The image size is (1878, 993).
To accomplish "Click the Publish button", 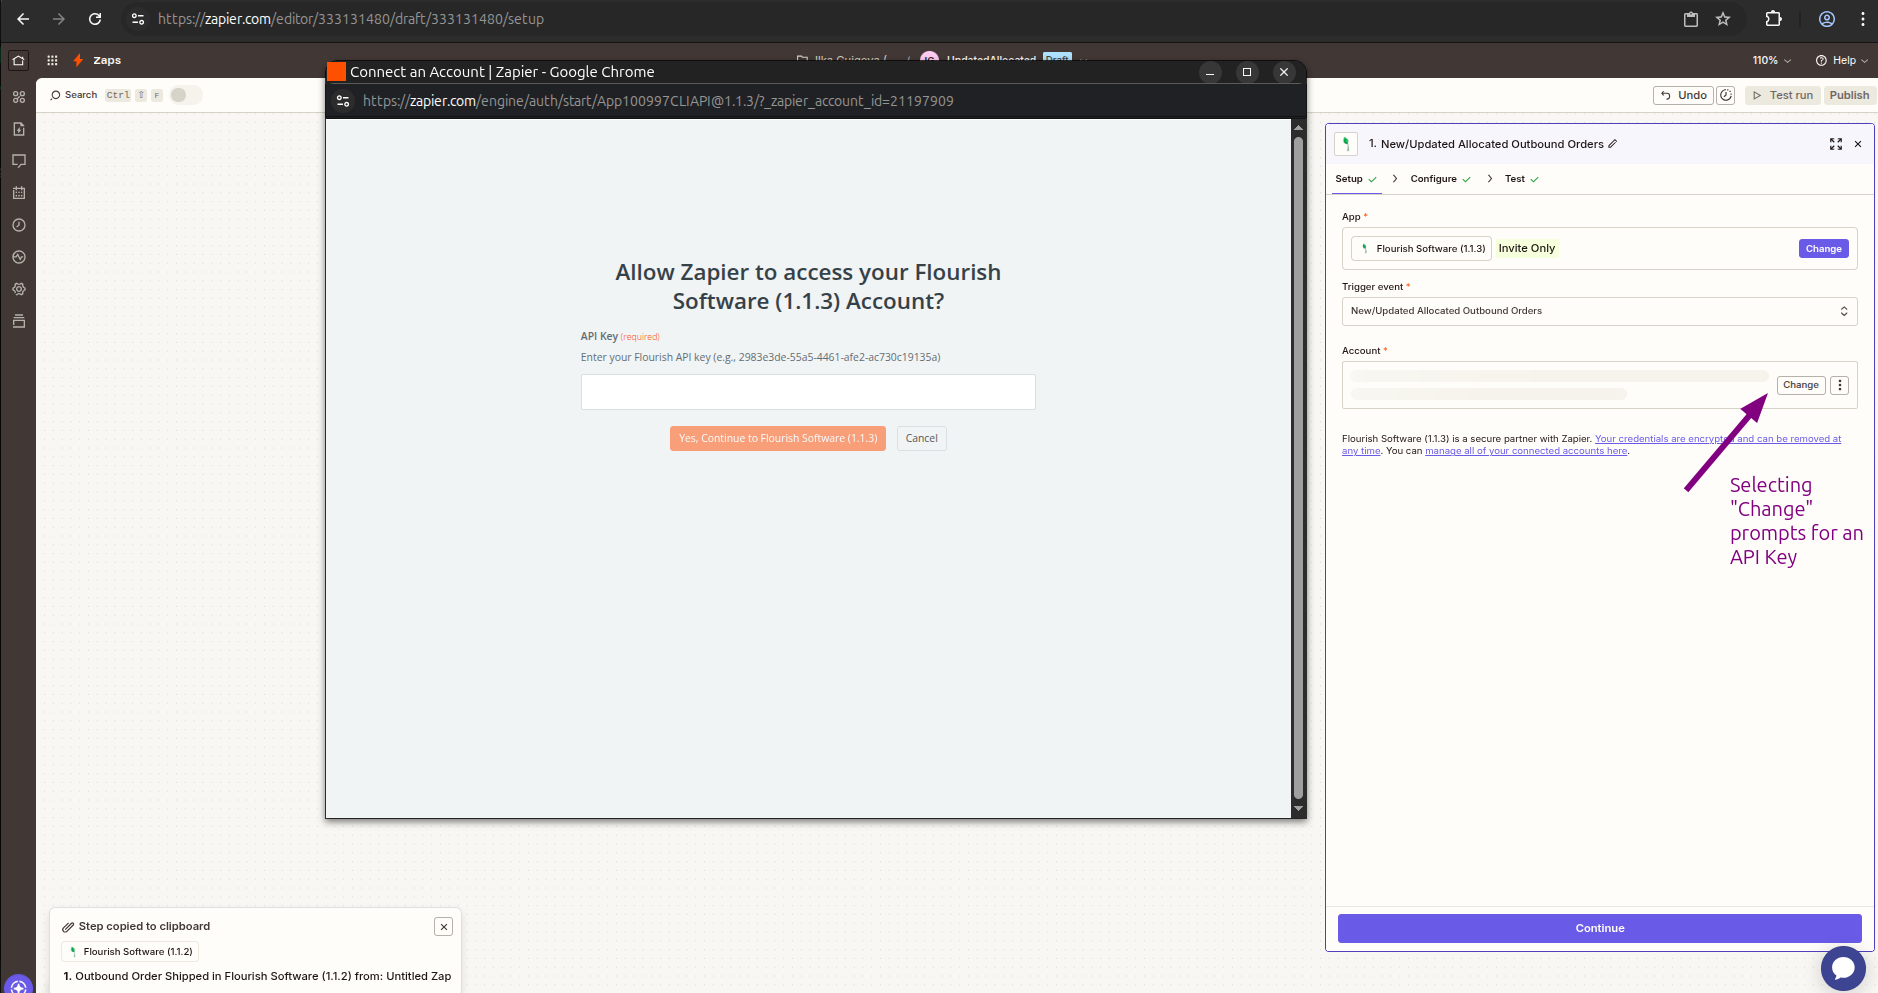I will pos(1849,95).
